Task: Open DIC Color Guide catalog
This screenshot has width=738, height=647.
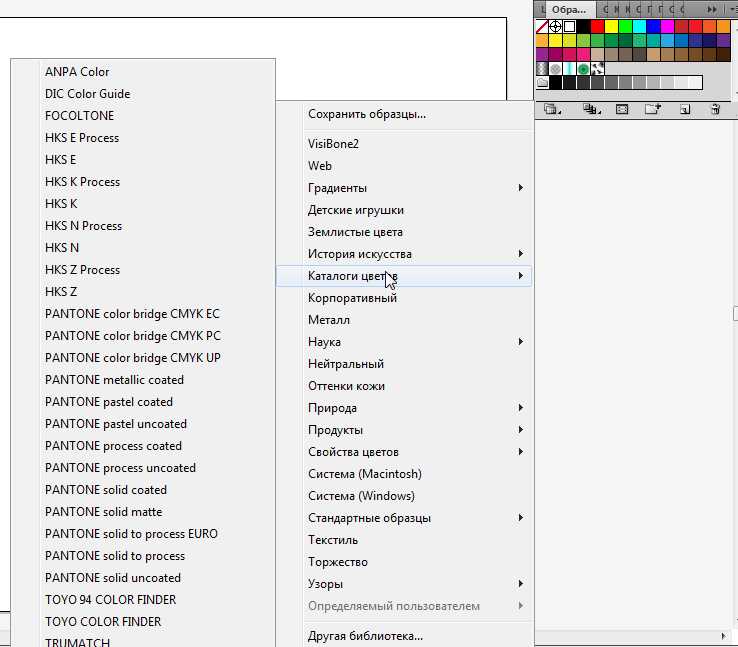Action: 143,94
